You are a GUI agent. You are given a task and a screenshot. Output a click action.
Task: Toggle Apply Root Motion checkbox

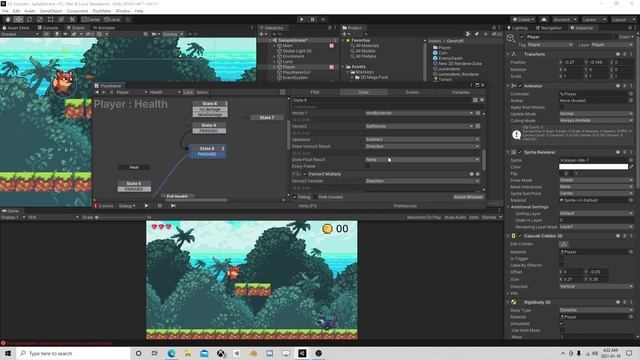(562, 107)
